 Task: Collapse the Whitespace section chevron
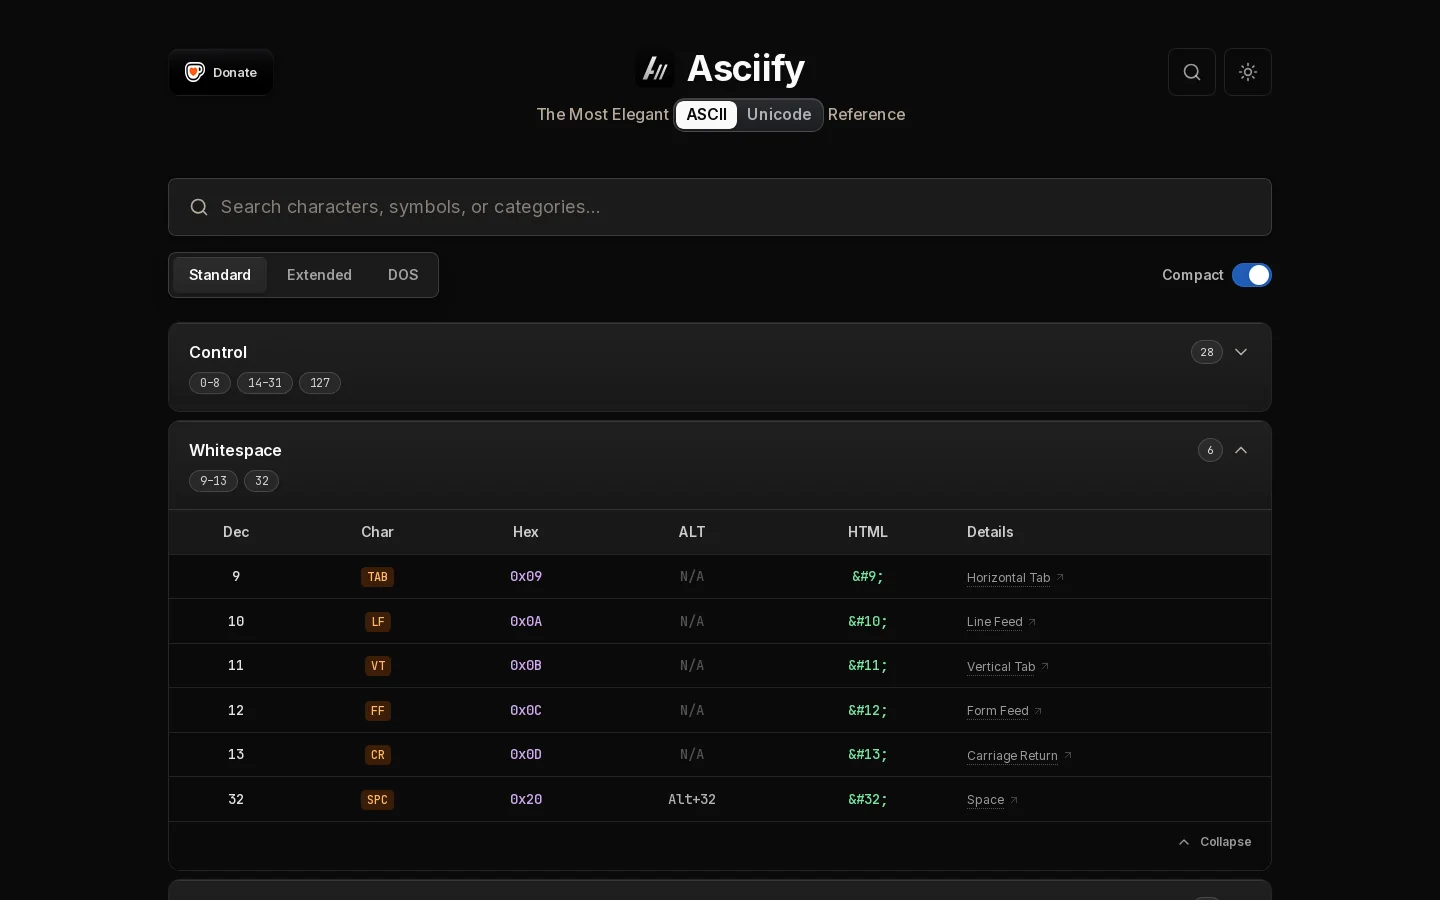1241,450
